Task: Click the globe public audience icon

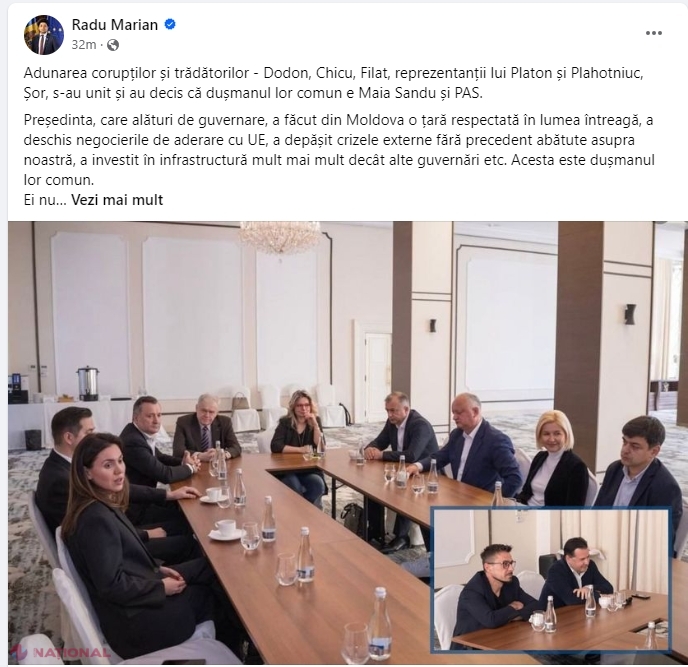Action: [x=113, y=45]
